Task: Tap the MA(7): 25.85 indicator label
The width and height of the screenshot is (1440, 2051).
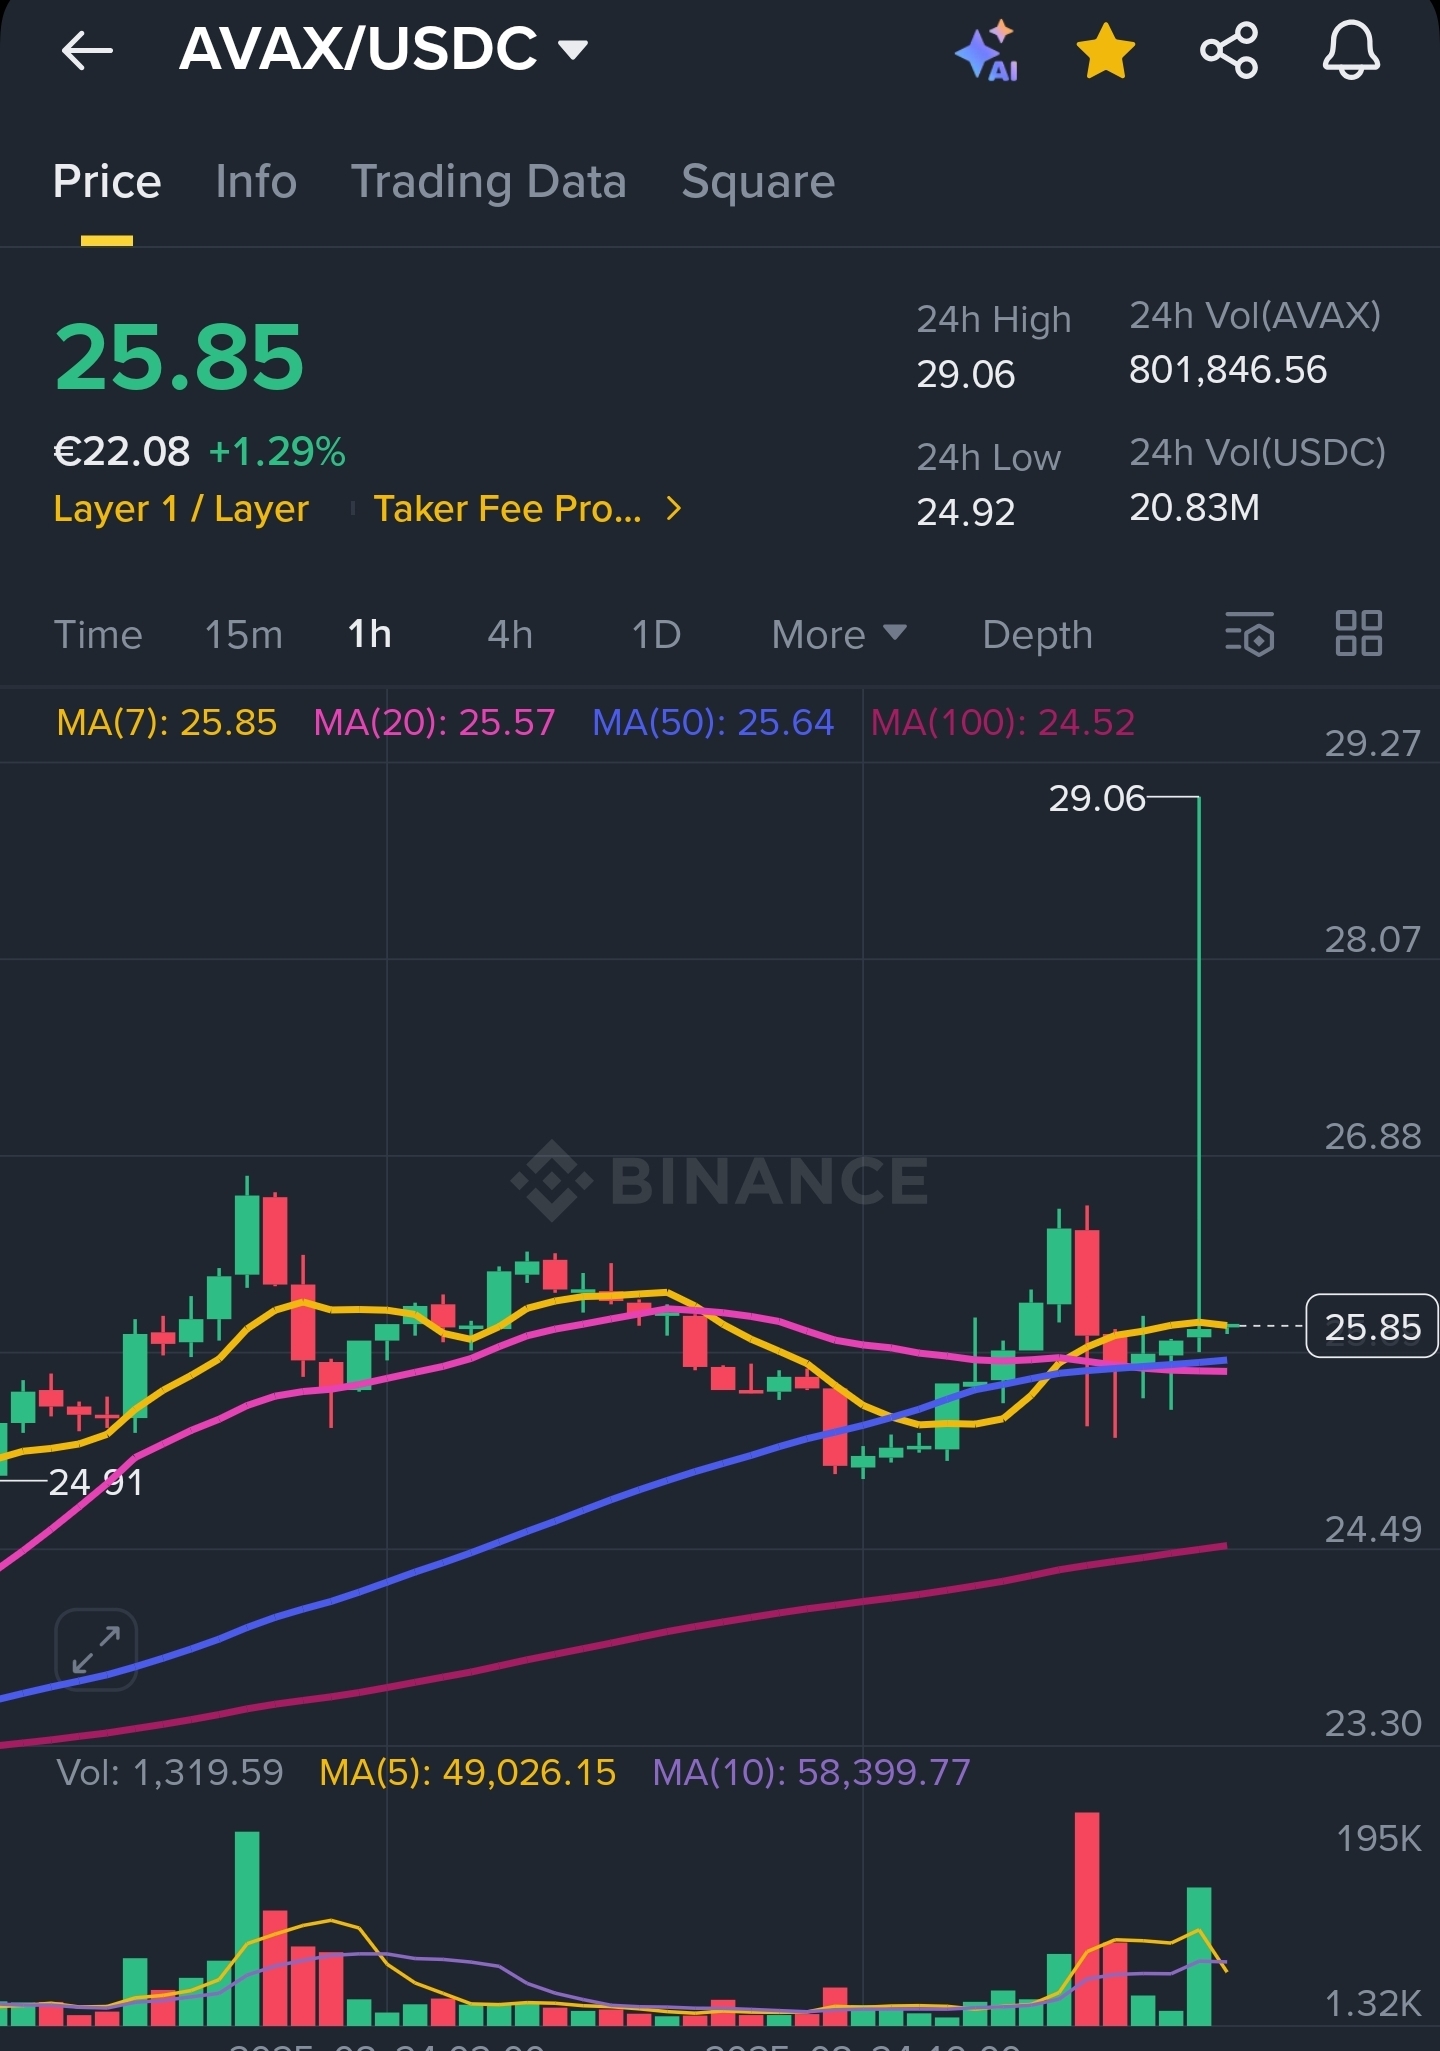Action: tap(167, 722)
